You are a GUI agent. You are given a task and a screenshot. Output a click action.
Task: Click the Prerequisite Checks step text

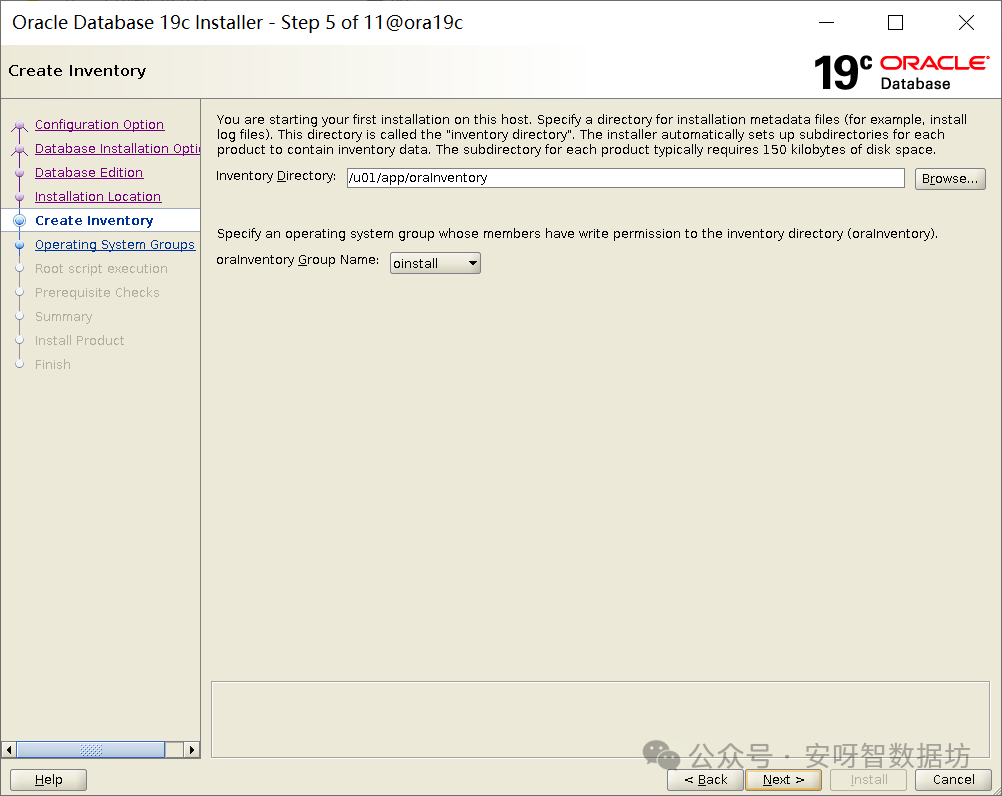point(97,293)
